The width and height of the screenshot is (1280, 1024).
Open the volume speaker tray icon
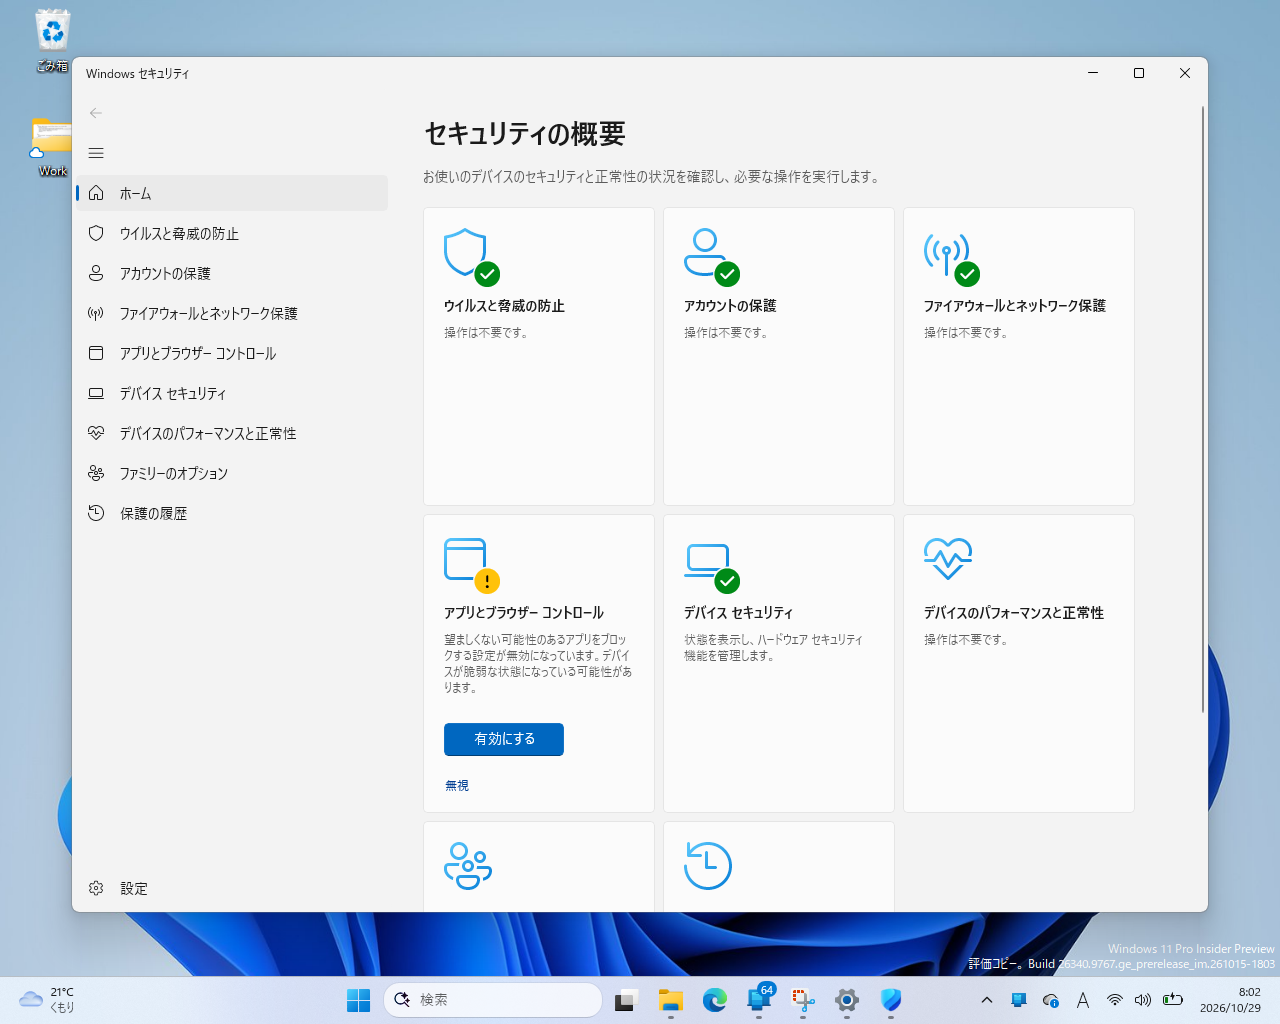1143,1000
